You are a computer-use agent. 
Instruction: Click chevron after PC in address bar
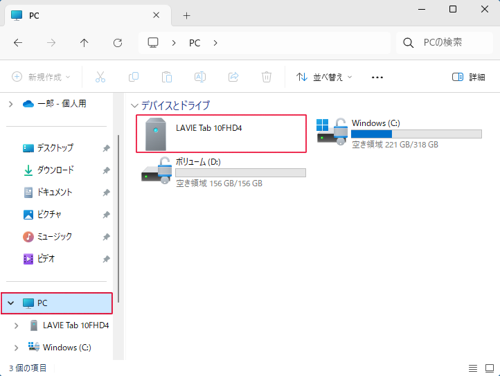point(215,43)
